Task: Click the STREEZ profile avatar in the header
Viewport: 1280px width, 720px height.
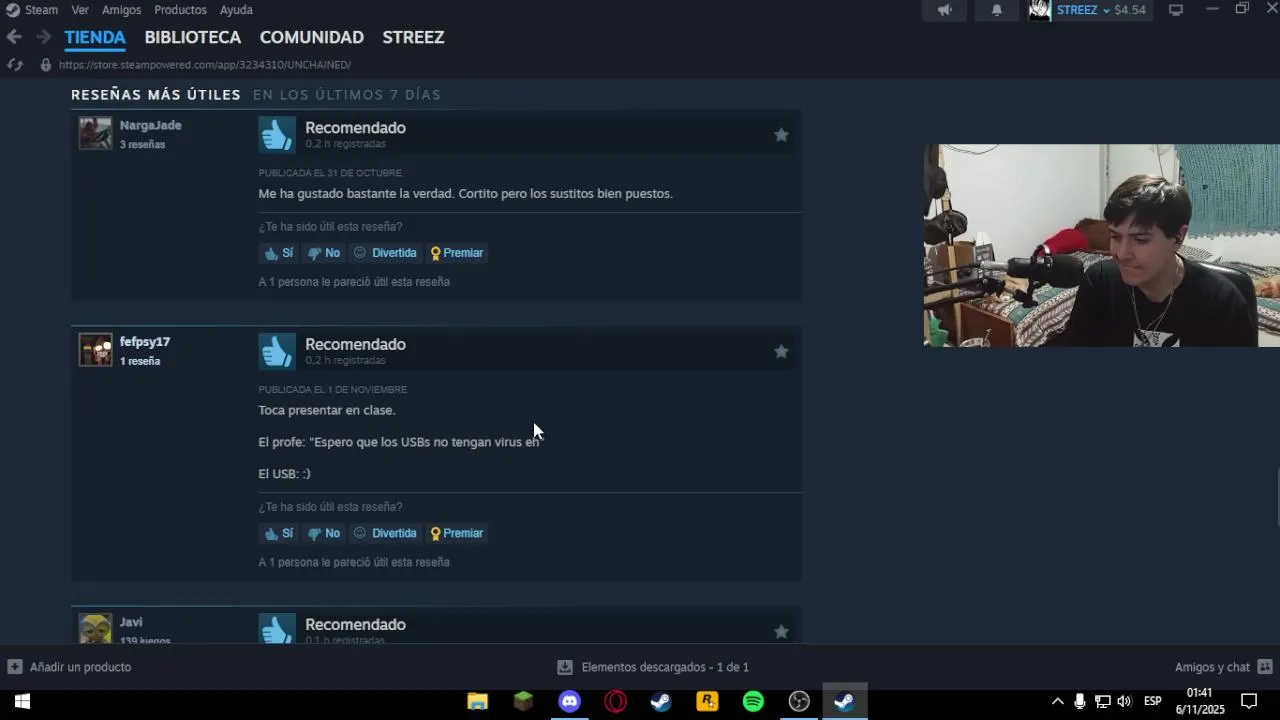Action: tap(1040, 10)
